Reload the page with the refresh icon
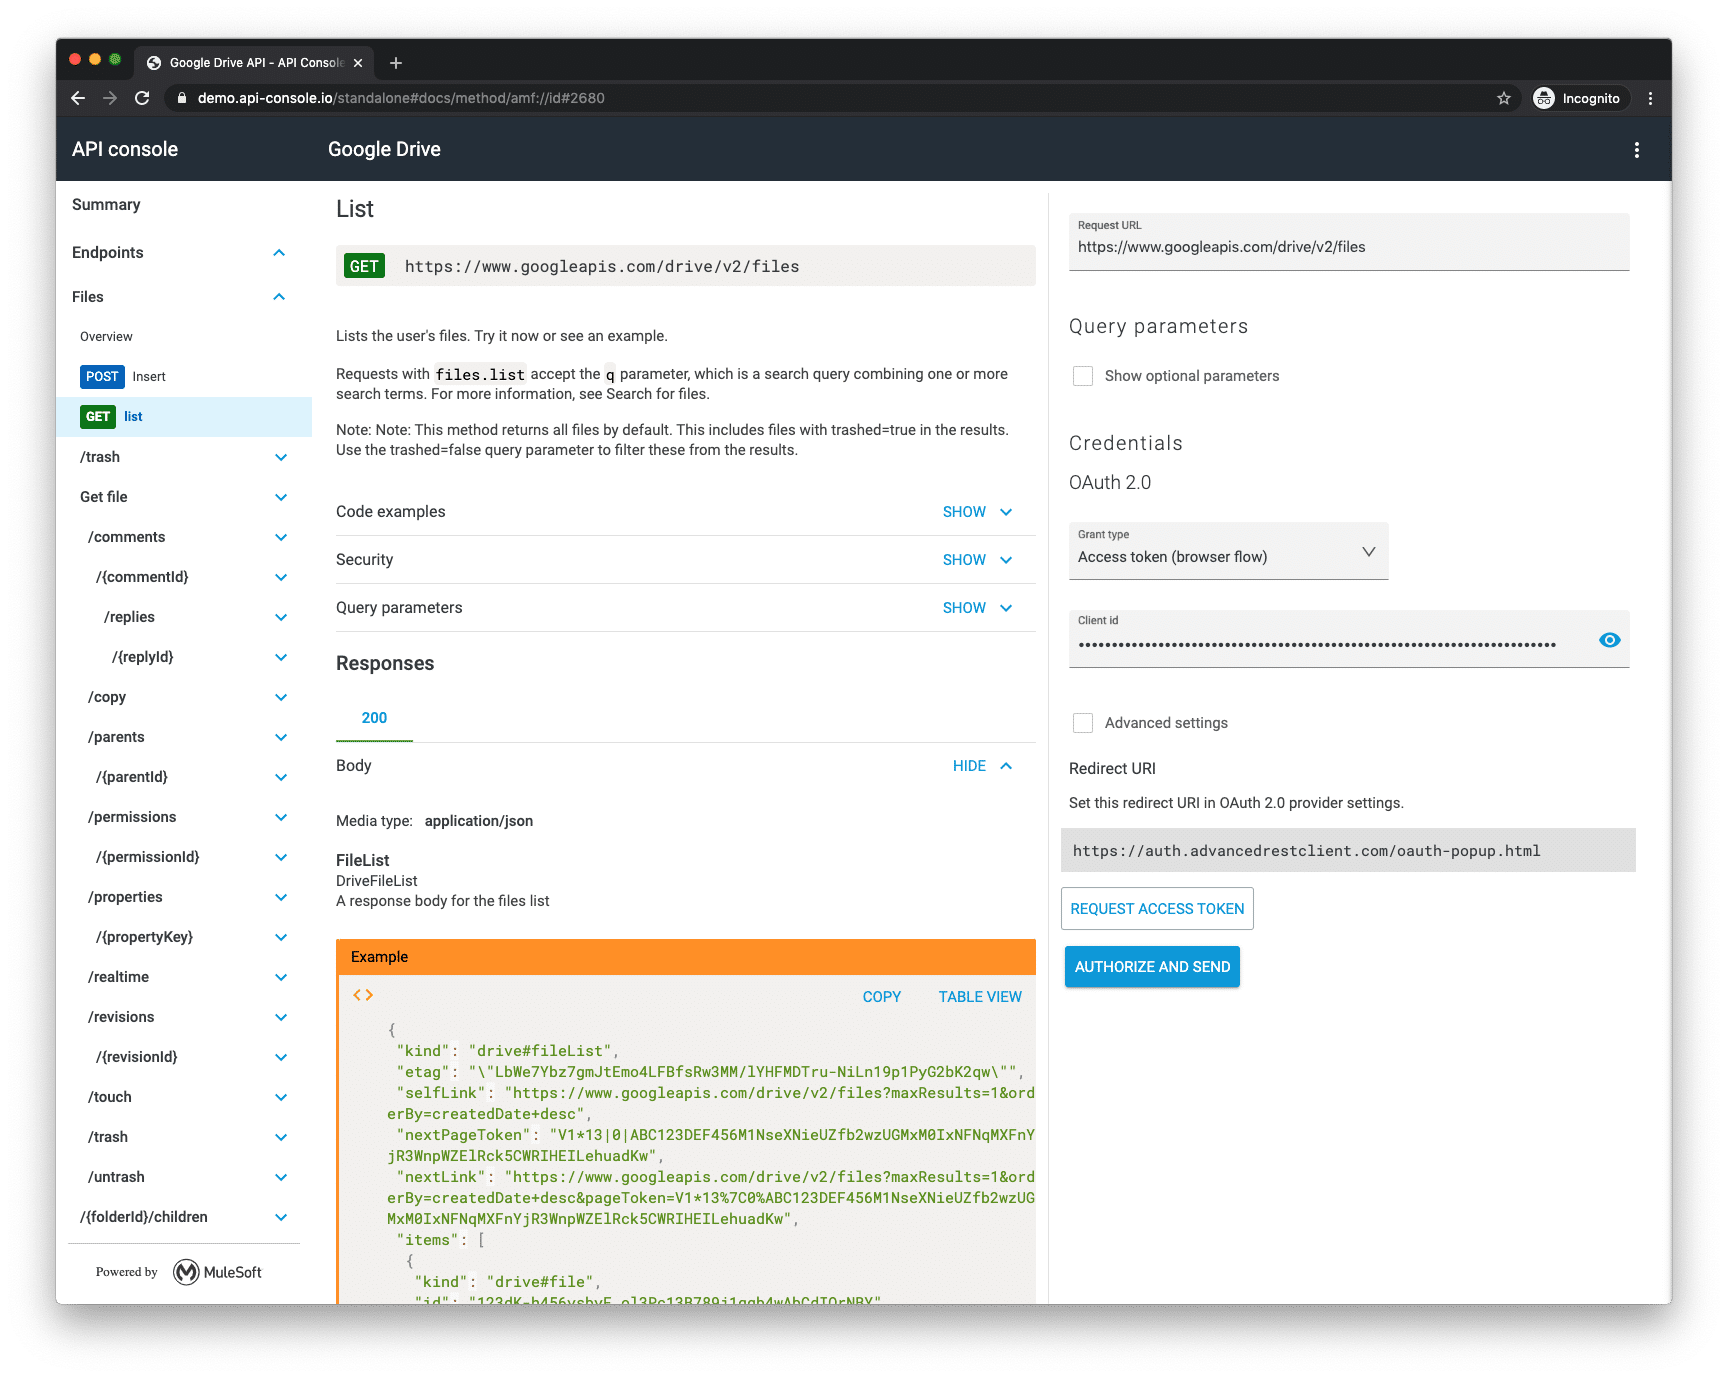The width and height of the screenshot is (1728, 1378). click(x=142, y=98)
